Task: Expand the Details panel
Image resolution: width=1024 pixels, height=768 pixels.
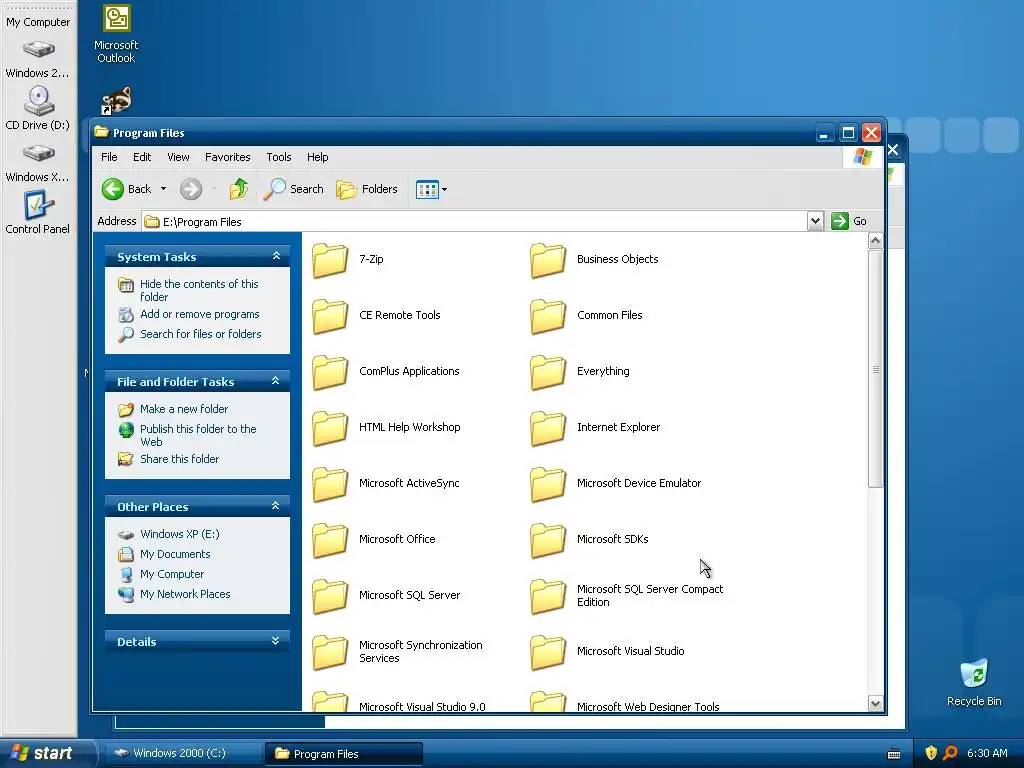Action: pos(276,641)
